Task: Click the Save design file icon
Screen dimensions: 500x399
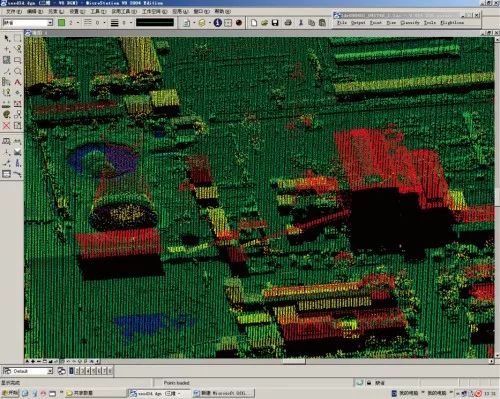Action: (x=275, y=23)
